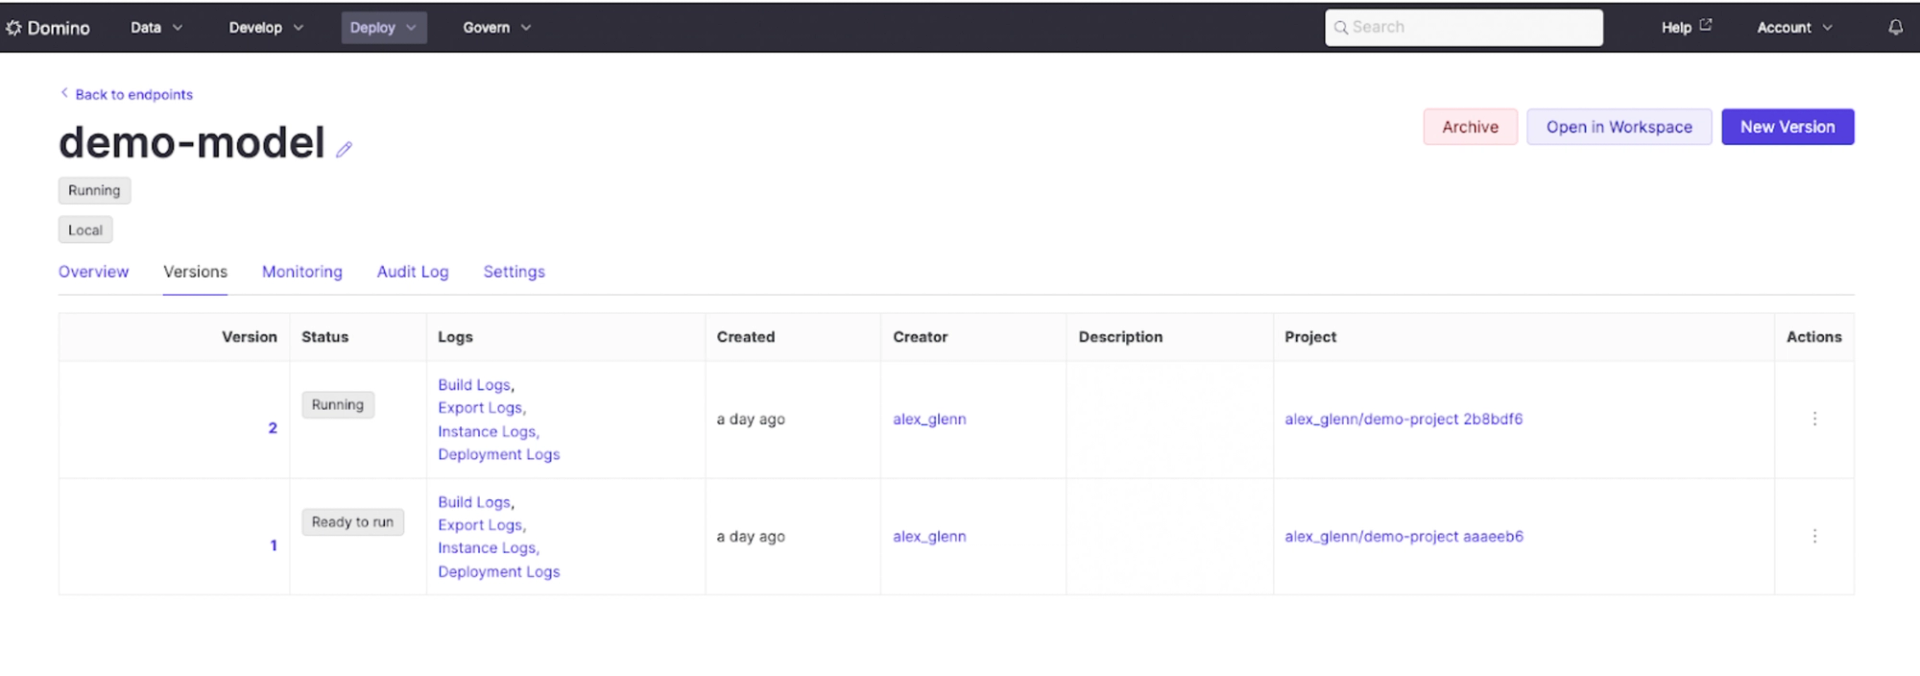Click the Running status in version 2 row
Image resolution: width=1920 pixels, height=676 pixels.
(x=337, y=405)
